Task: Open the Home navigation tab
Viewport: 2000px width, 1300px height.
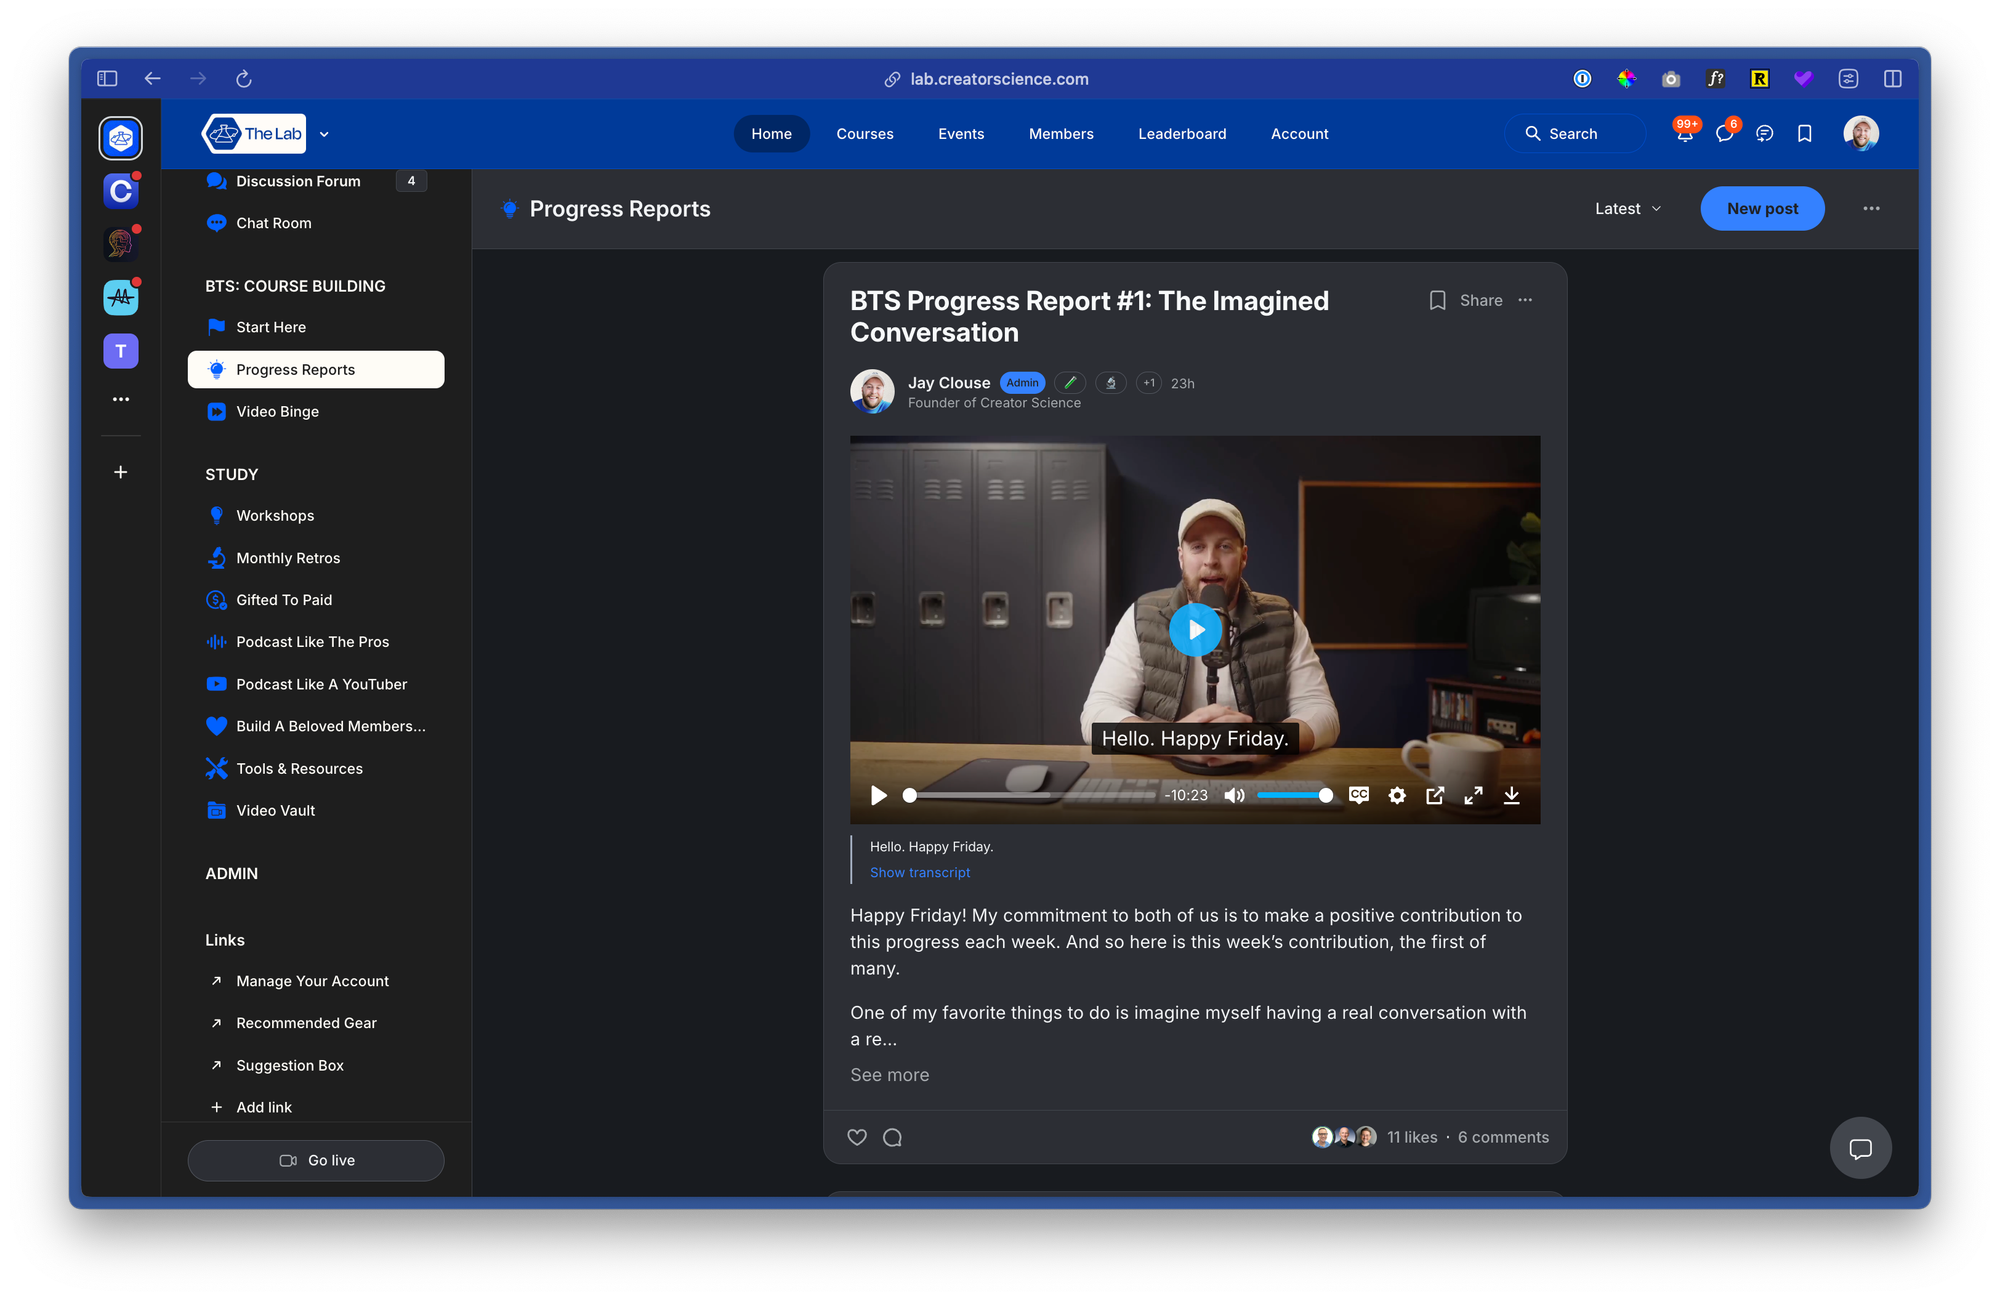Action: [771, 134]
